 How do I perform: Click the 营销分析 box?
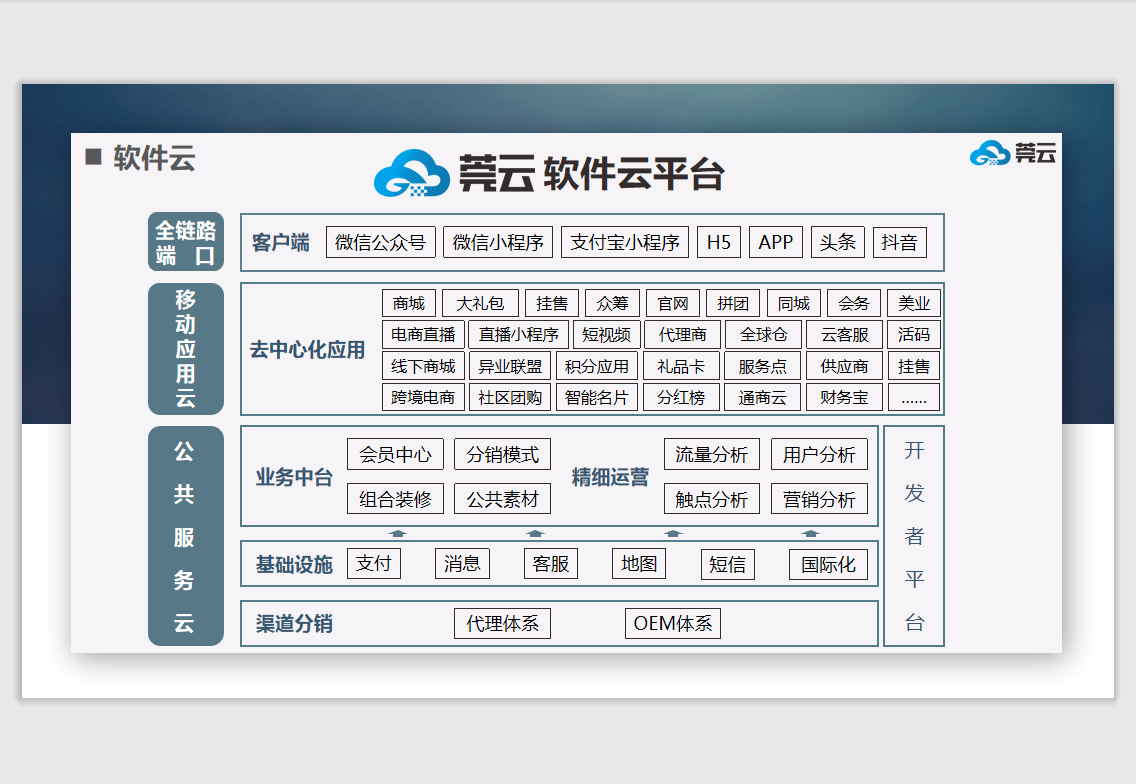pyautogui.click(x=820, y=498)
